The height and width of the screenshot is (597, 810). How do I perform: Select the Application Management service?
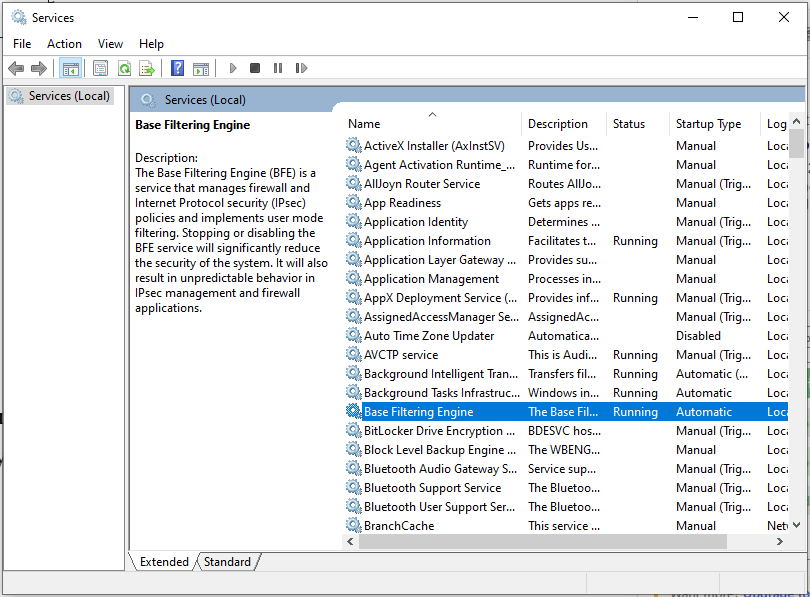point(566,279)
